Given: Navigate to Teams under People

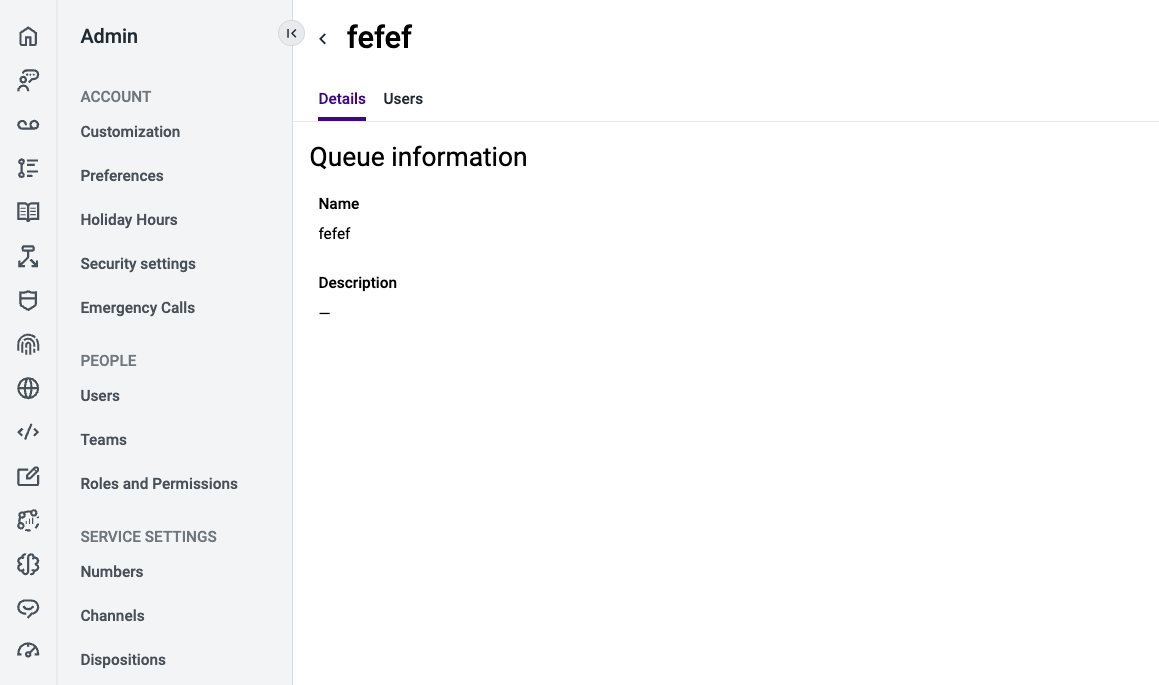Looking at the screenshot, I should click(104, 440).
